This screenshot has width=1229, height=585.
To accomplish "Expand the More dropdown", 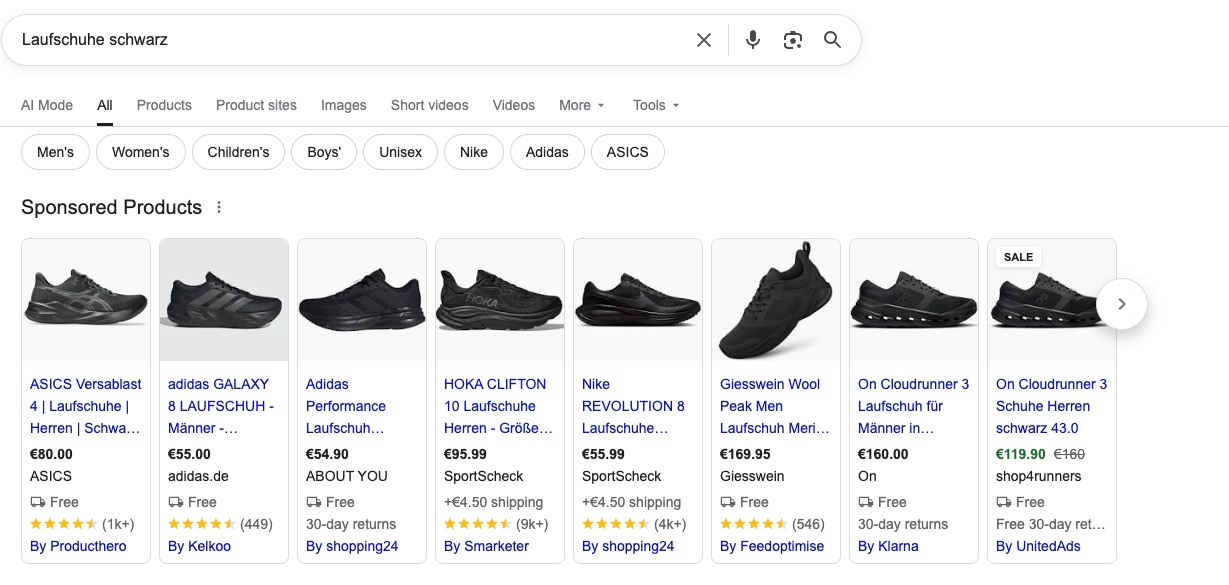I will pos(582,105).
